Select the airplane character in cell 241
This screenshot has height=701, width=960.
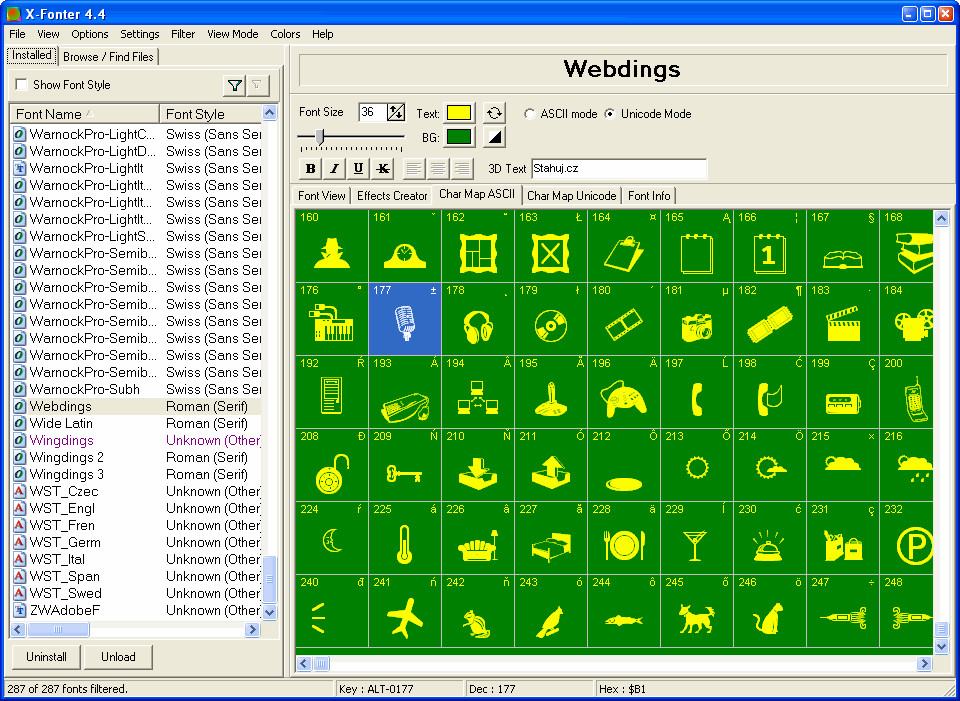point(405,610)
